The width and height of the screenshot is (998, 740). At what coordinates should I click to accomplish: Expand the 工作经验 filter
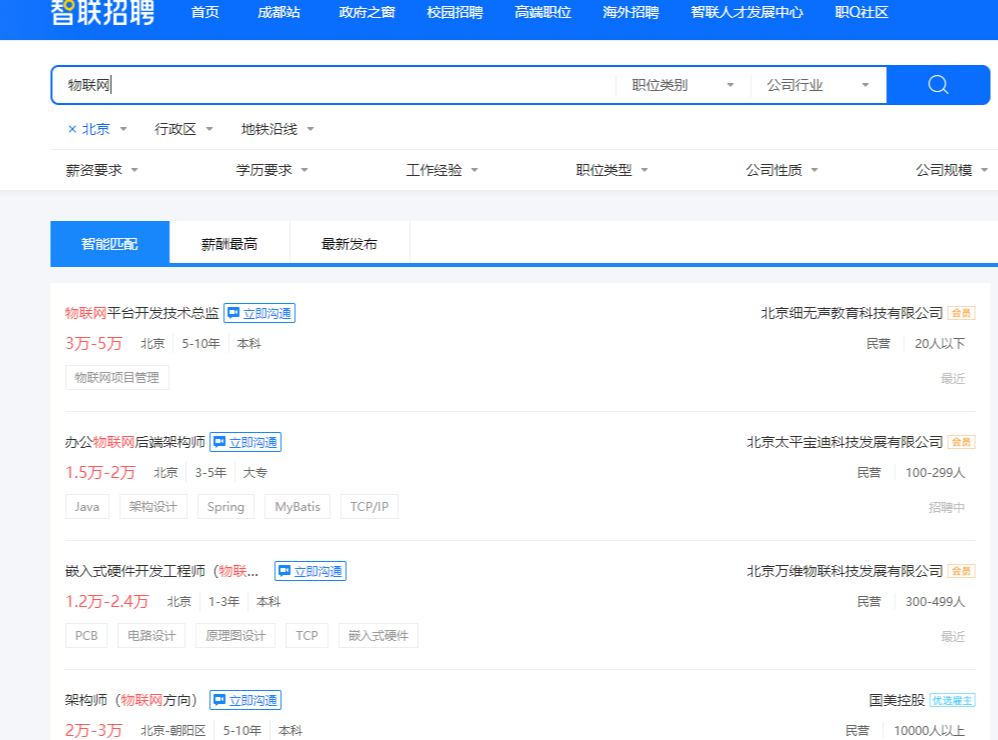coord(442,170)
